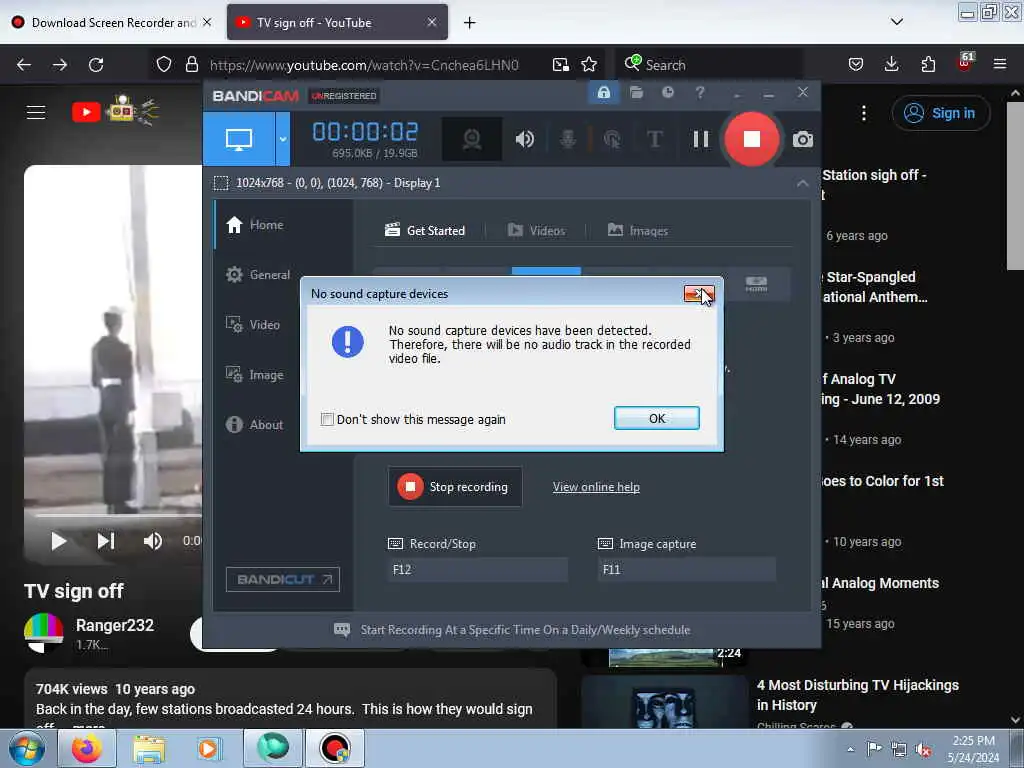The width and height of the screenshot is (1024, 768).
Task: Click the YouTube logo
Action: [x=114, y=112]
